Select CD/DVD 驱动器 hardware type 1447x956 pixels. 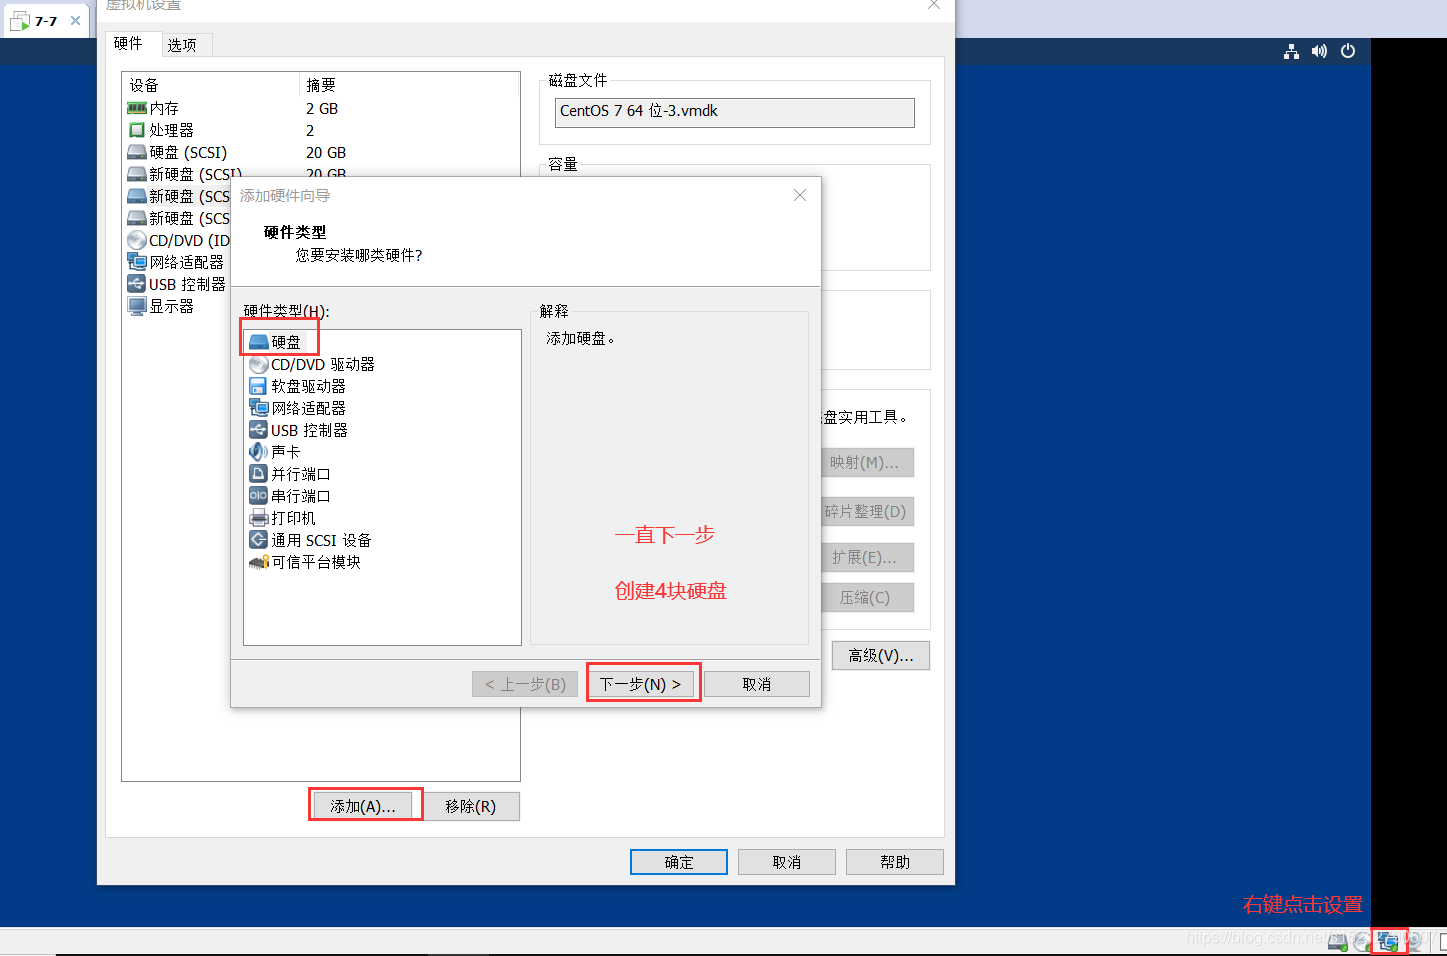pos(320,363)
